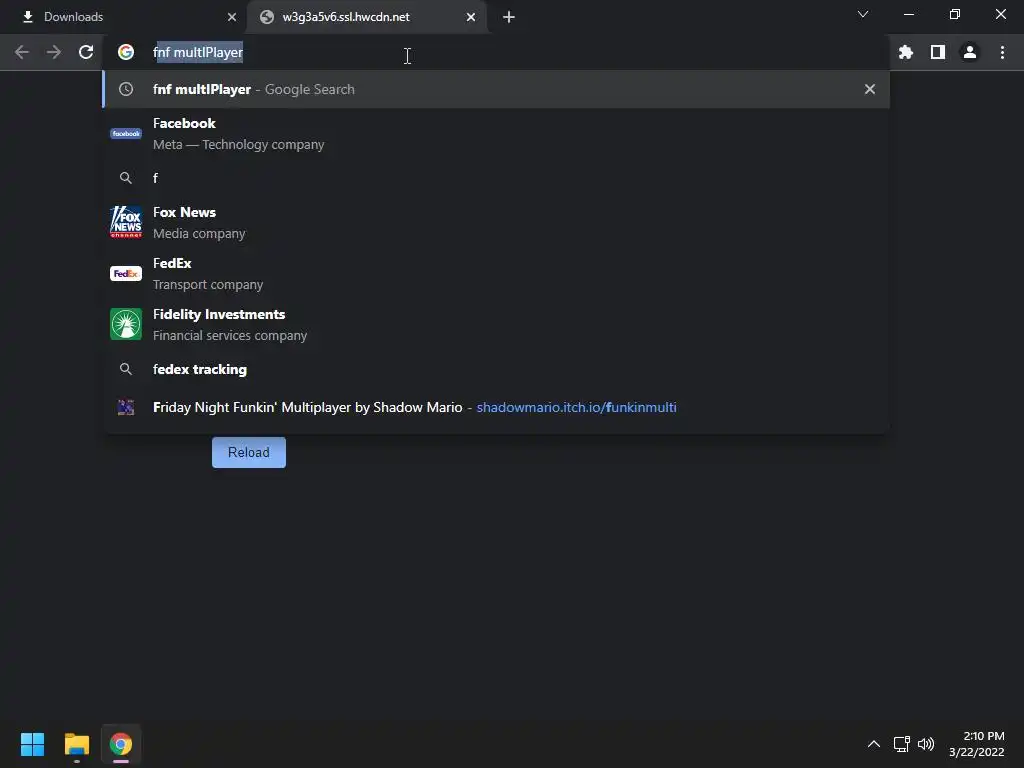
Task: Click the Friday Night Funkin' favicon
Action: tap(126, 408)
